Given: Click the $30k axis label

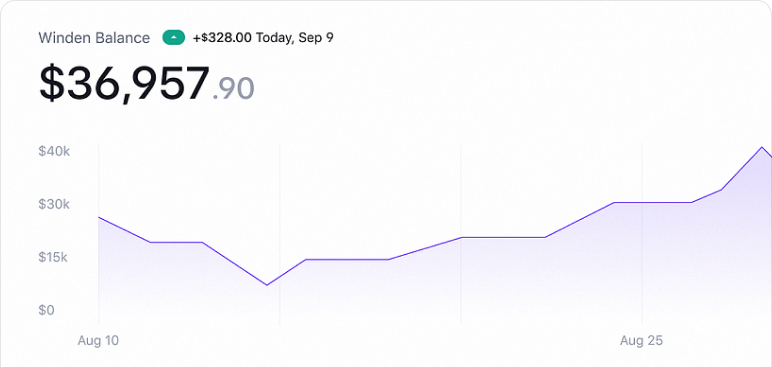Looking at the screenshot, I should (54, 204).
